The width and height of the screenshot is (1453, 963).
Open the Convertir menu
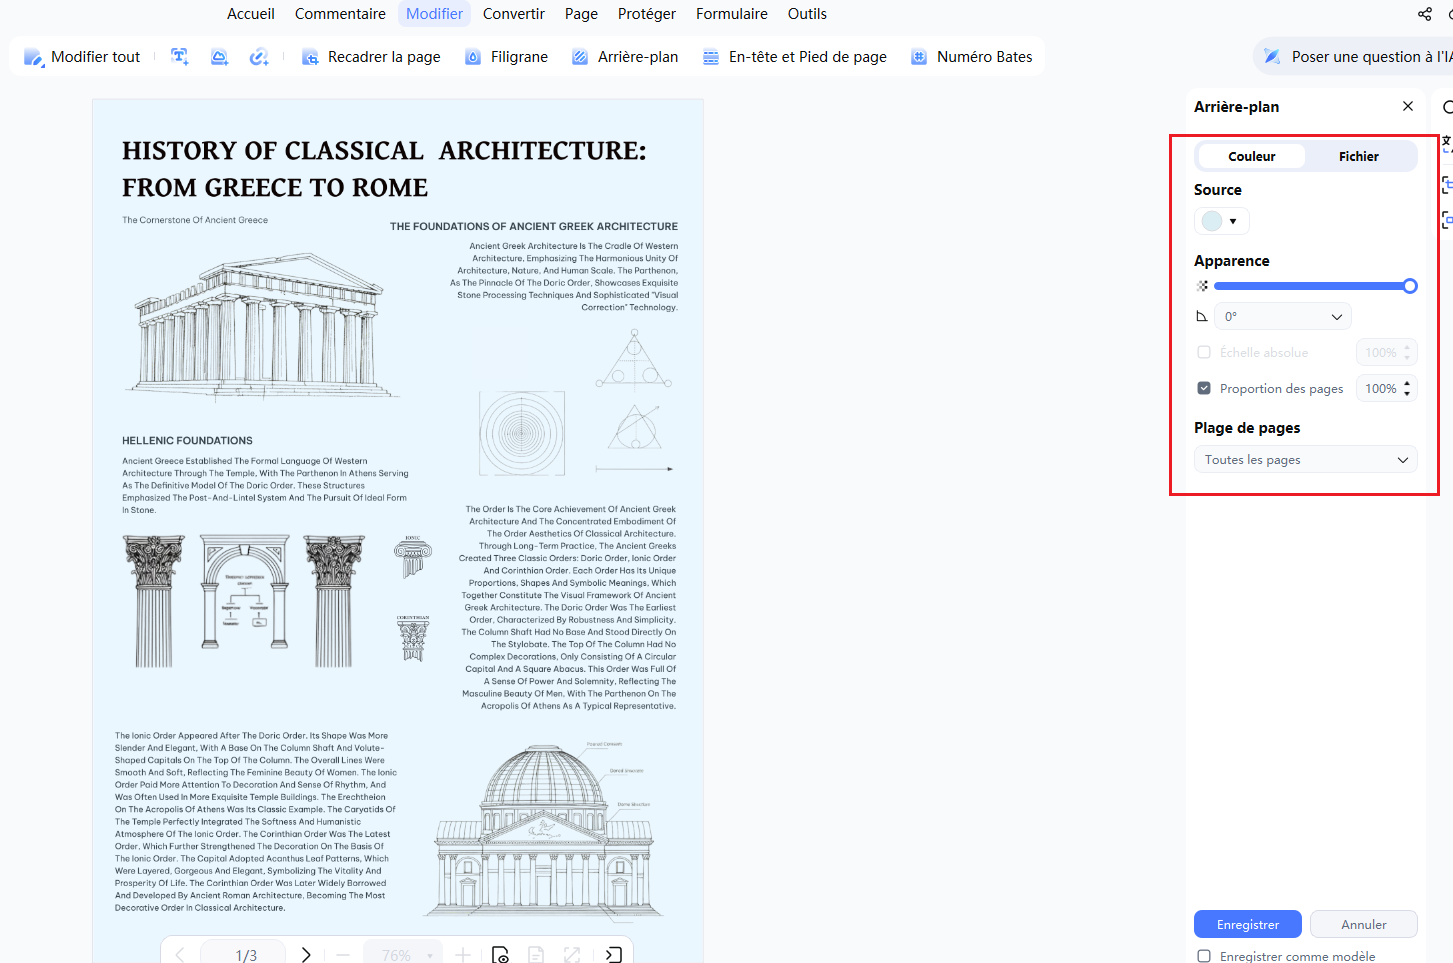pyautogui.click(x=514, y=14)
